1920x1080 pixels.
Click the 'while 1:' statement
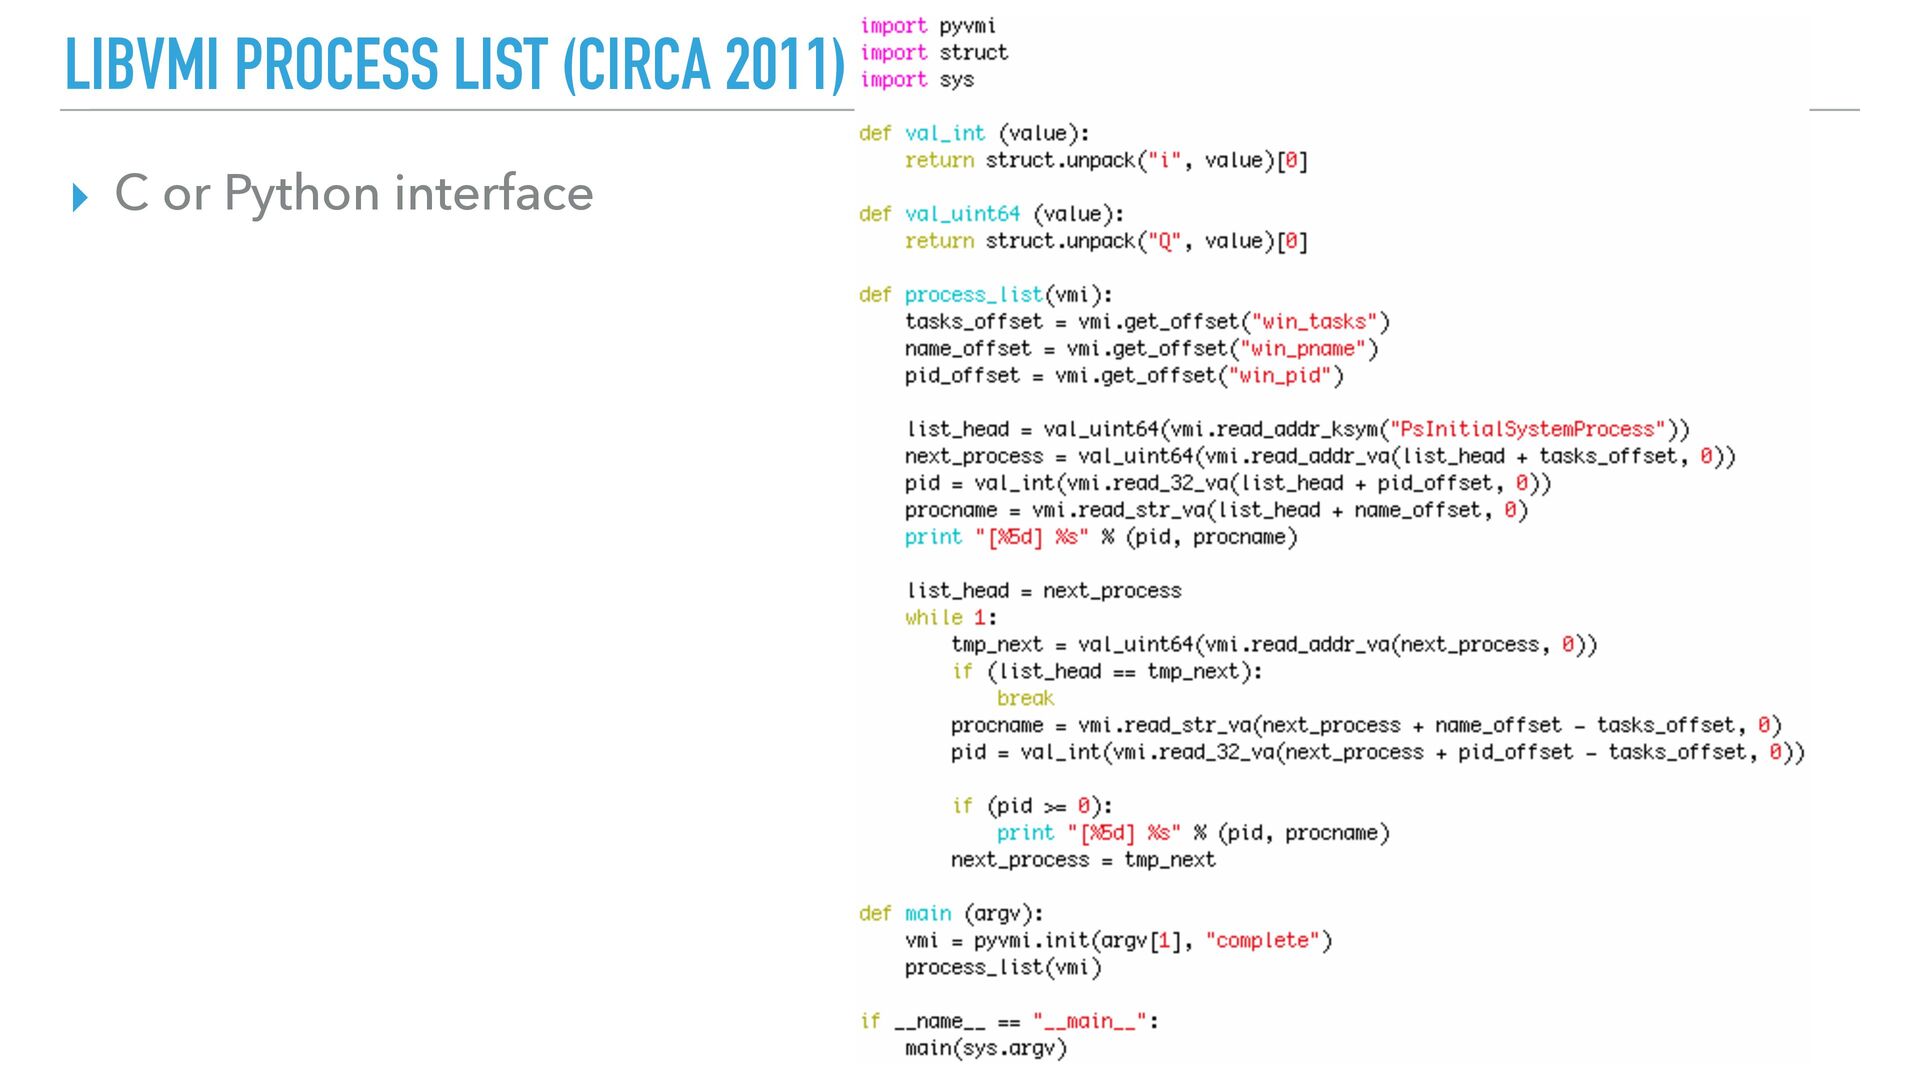950,618
